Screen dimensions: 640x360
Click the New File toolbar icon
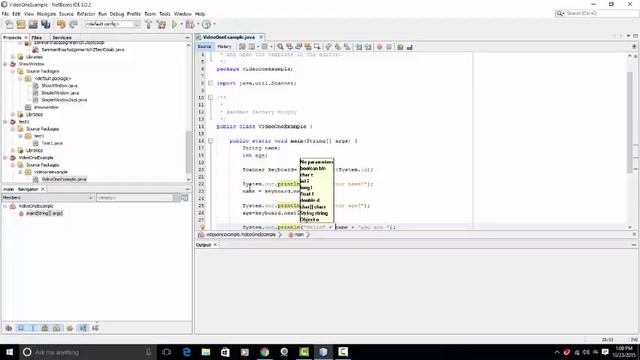pyautogui.click(x=9, y=24)
